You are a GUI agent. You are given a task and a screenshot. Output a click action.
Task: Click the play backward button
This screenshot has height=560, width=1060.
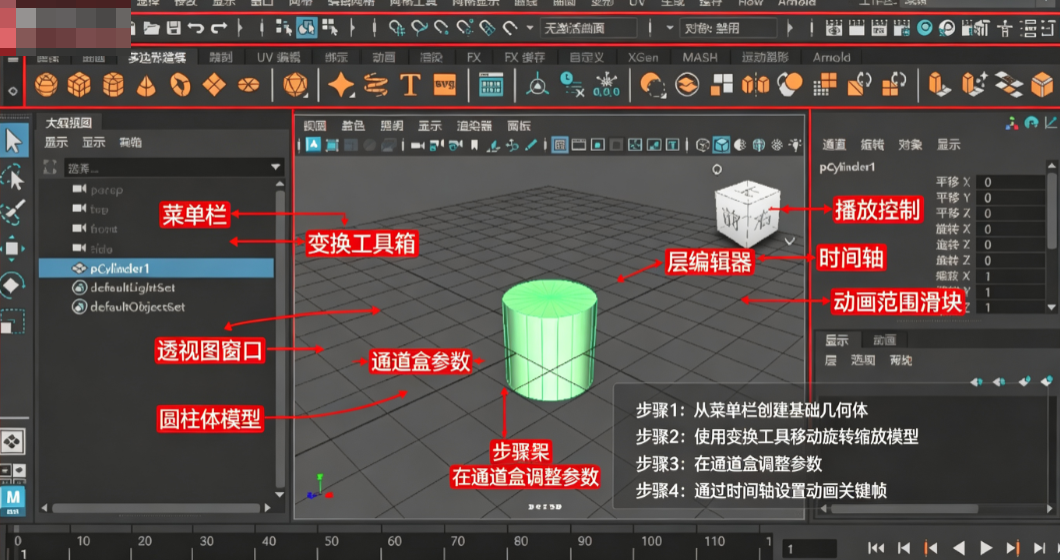coord(958,547)
